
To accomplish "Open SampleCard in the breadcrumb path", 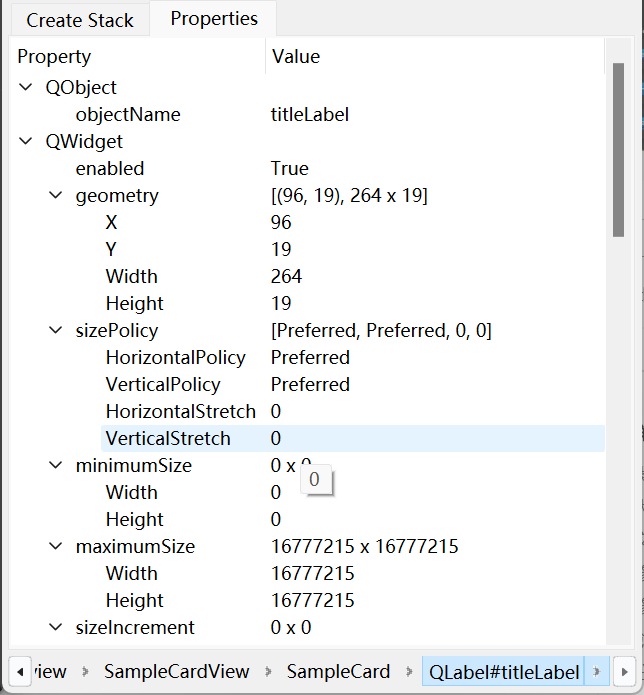I will [x=338, y=671].
